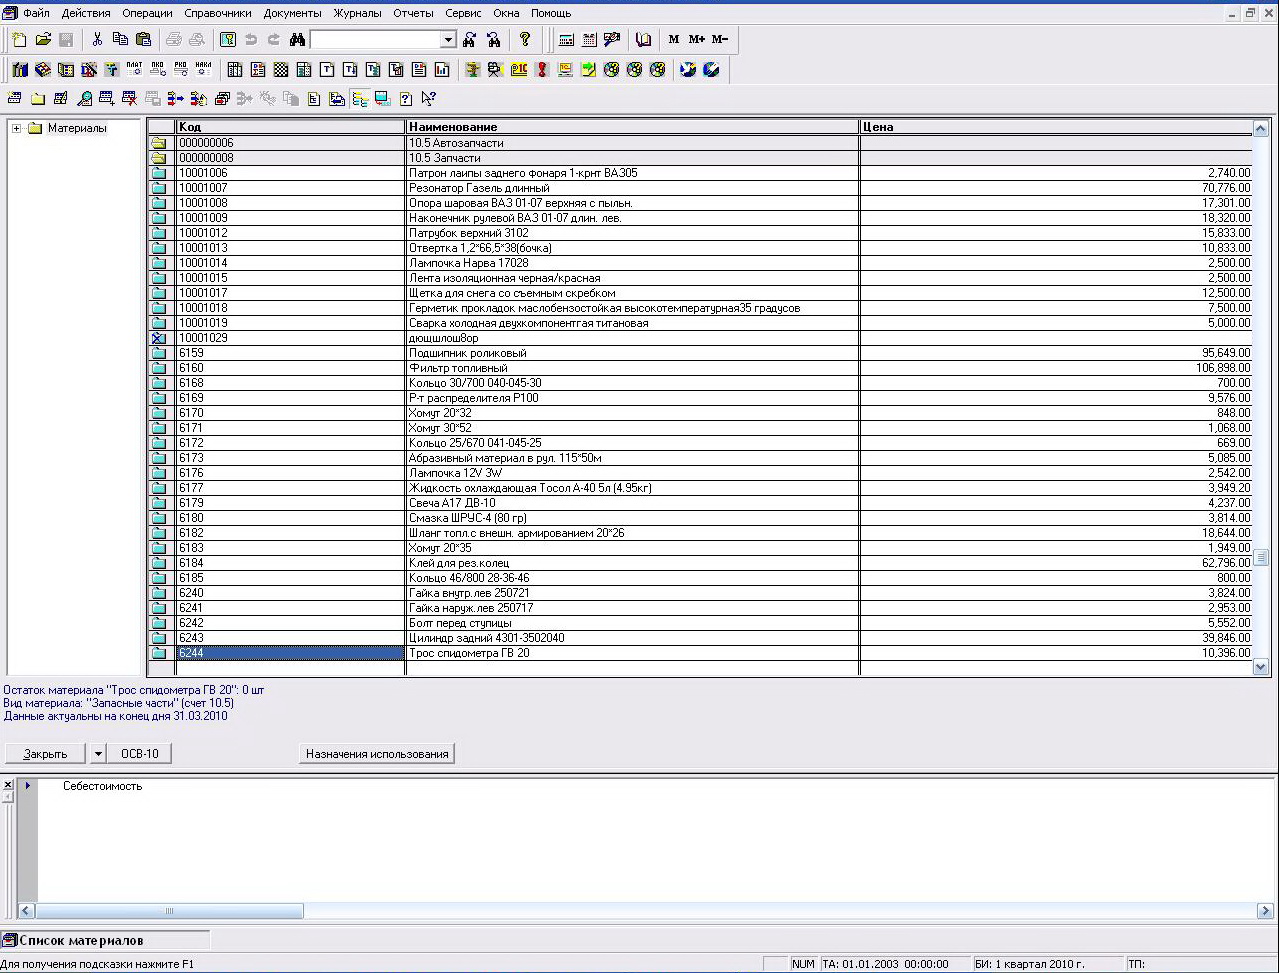Close the message pane with the X

[x=8, y=785]
